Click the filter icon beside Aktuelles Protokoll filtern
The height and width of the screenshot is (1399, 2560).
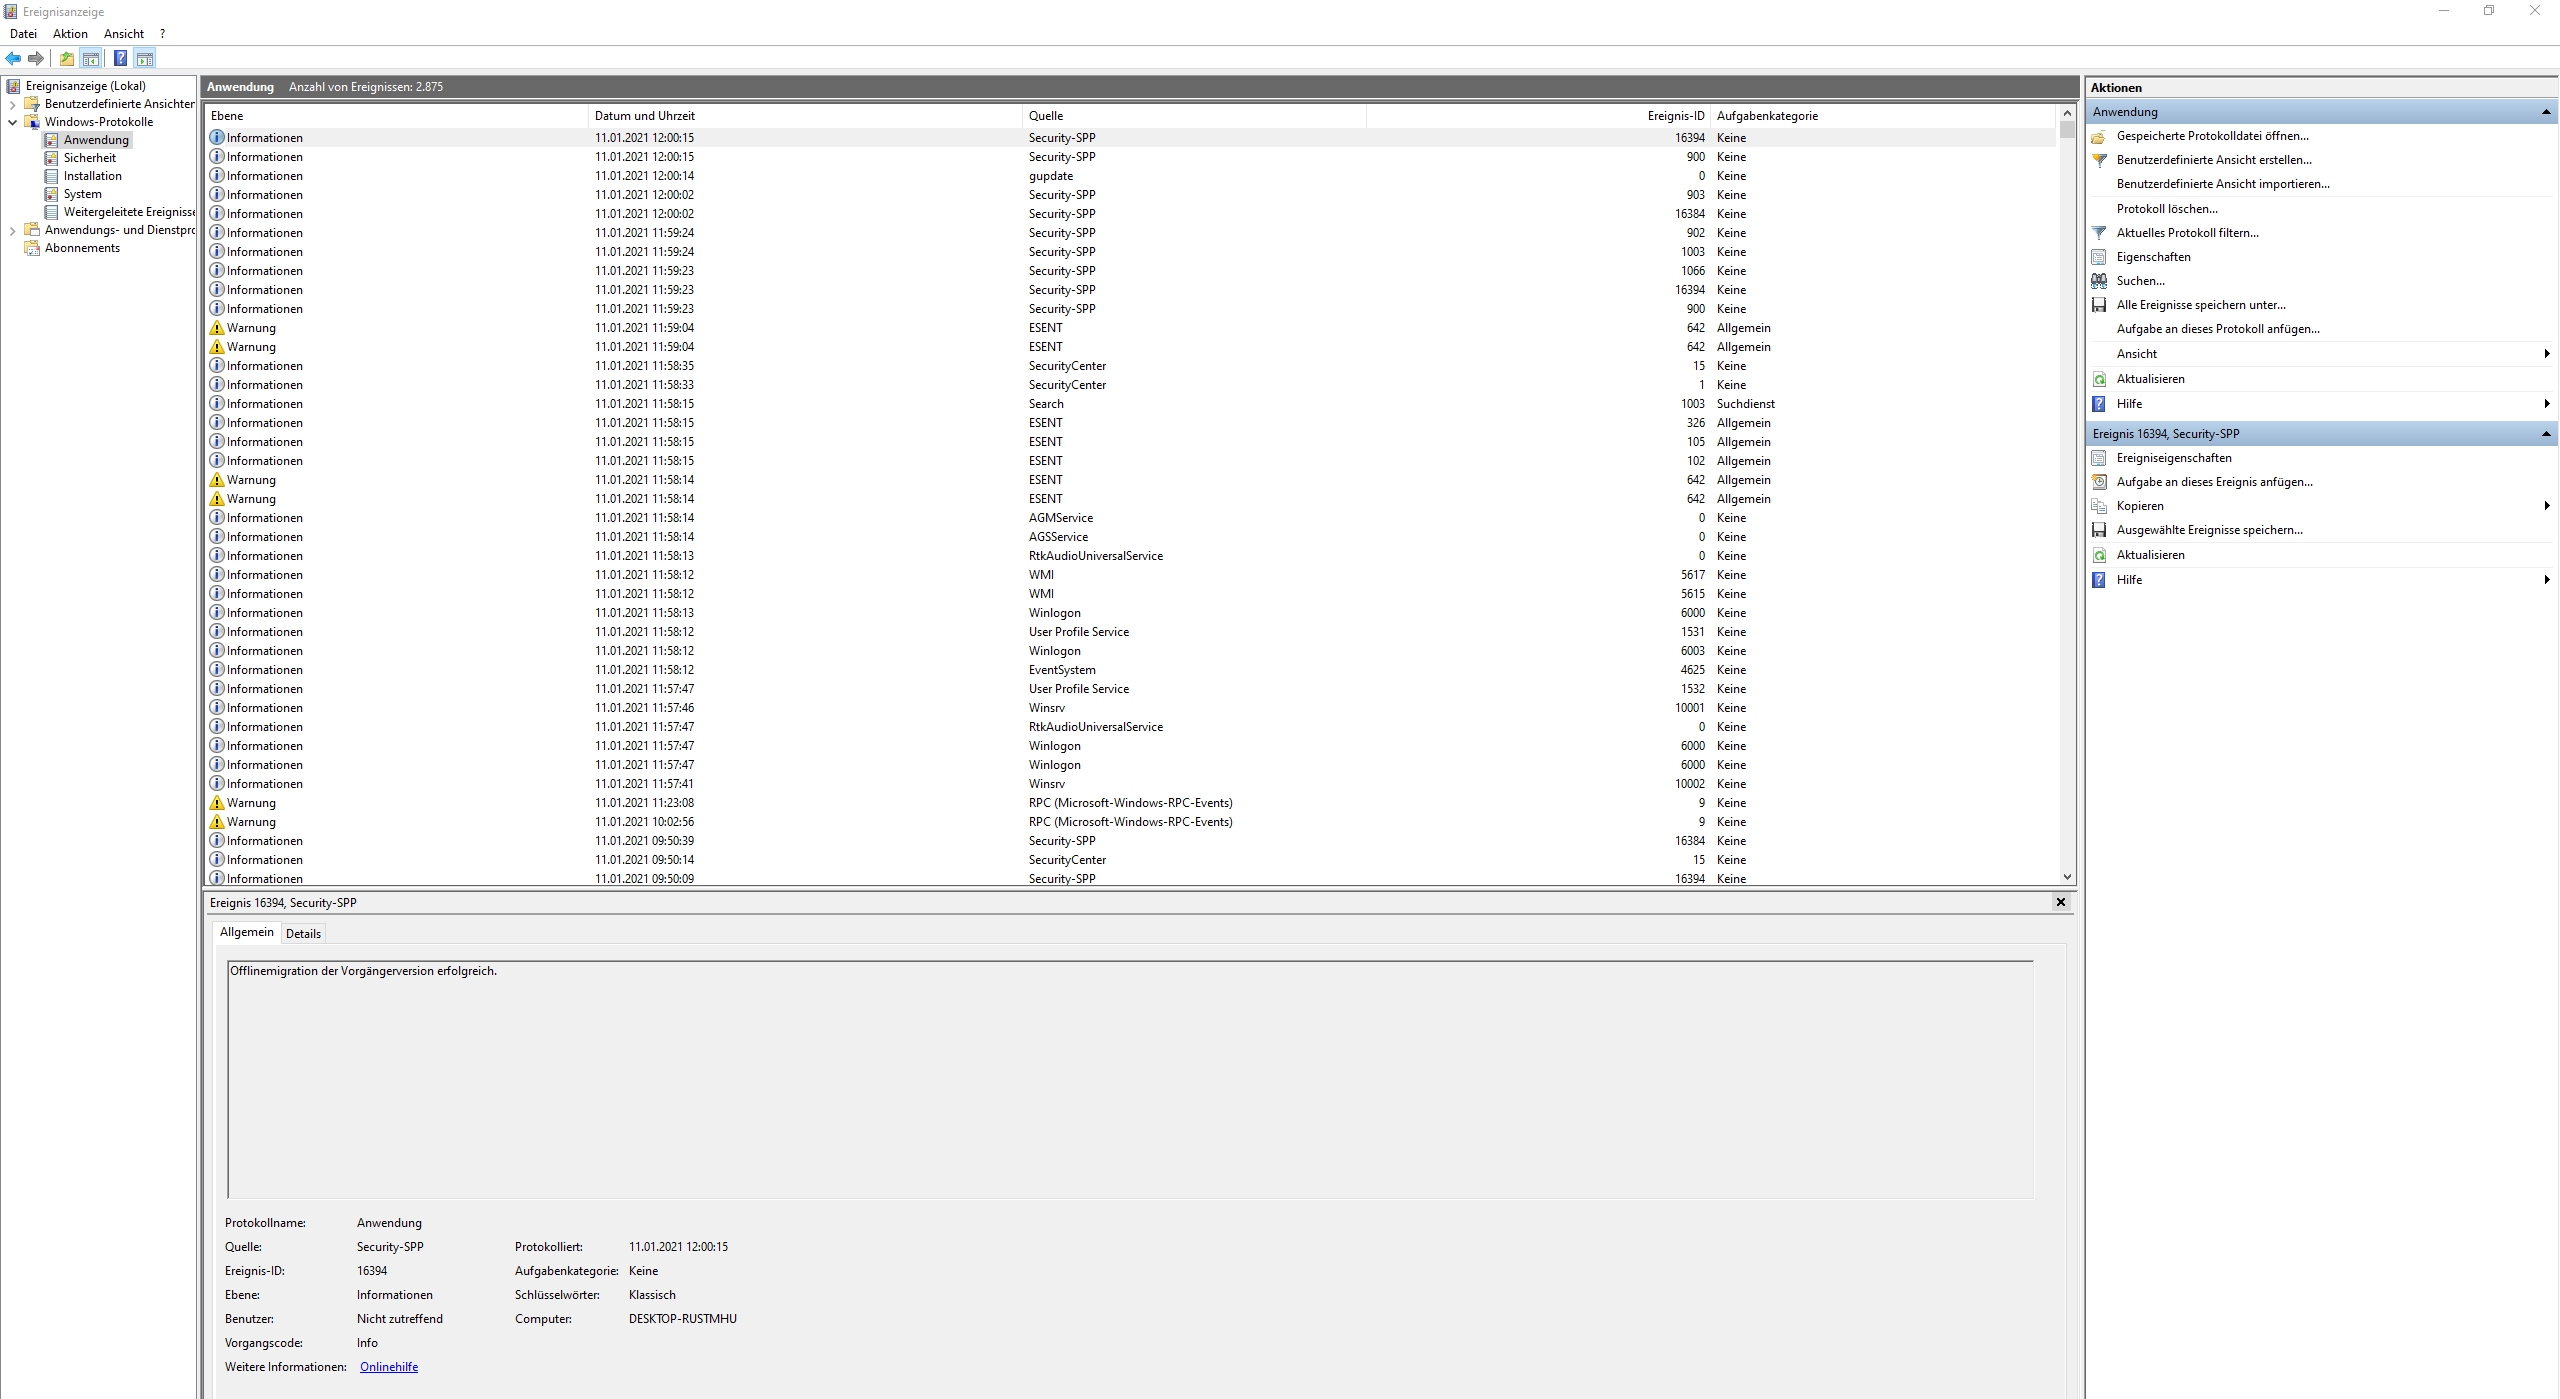(2099, 233)
